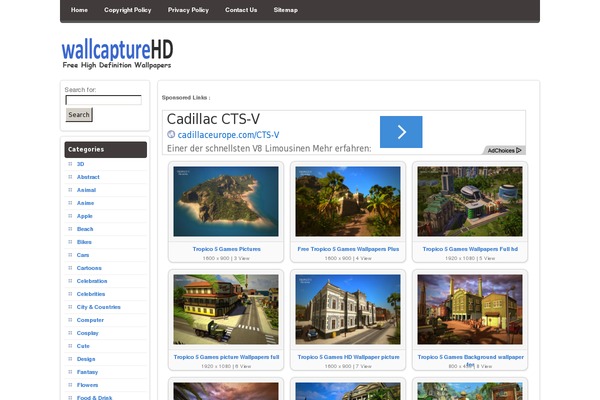Click the Cadillac CTS-V ad headline
Viewport: 600px width, 400px height.
(x=213, y=119)
